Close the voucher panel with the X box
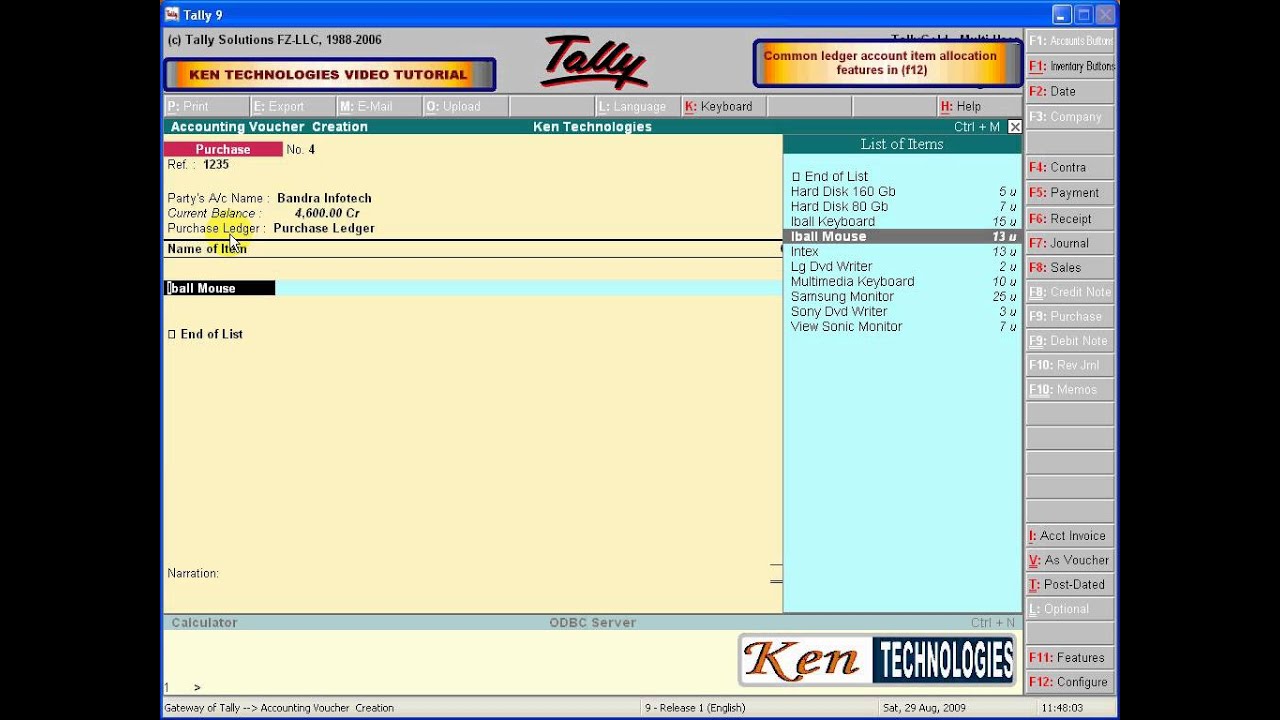Screen dimensions: 1280x720 click(x=1014, y=127)
